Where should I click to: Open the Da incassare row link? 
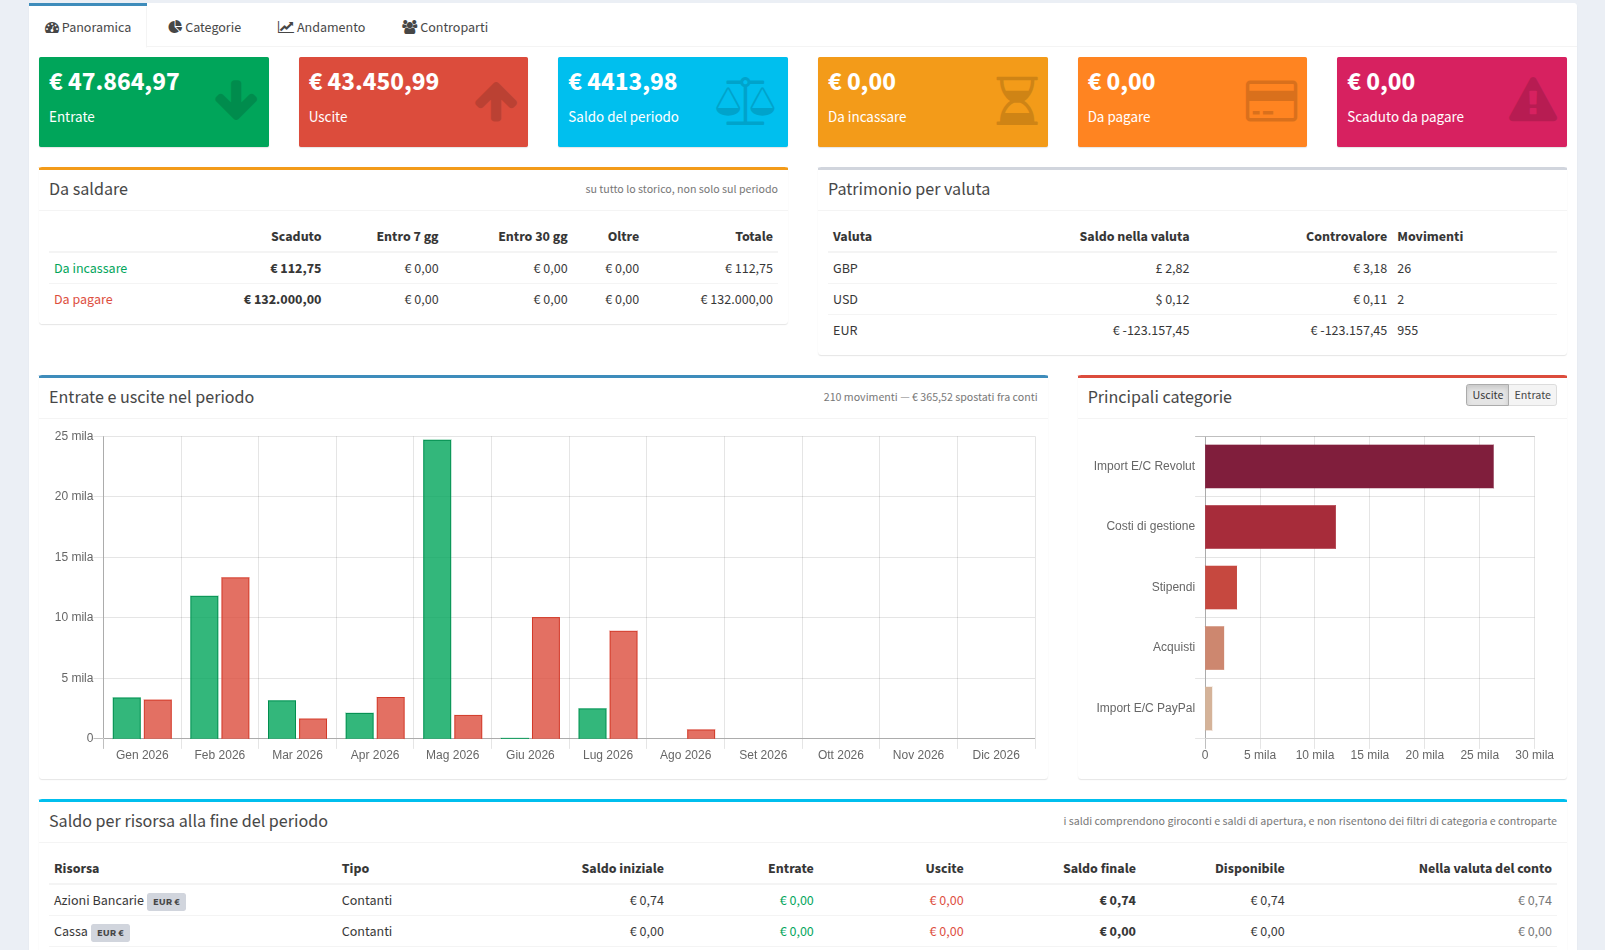pyautogui.click(x=90, y=268)
